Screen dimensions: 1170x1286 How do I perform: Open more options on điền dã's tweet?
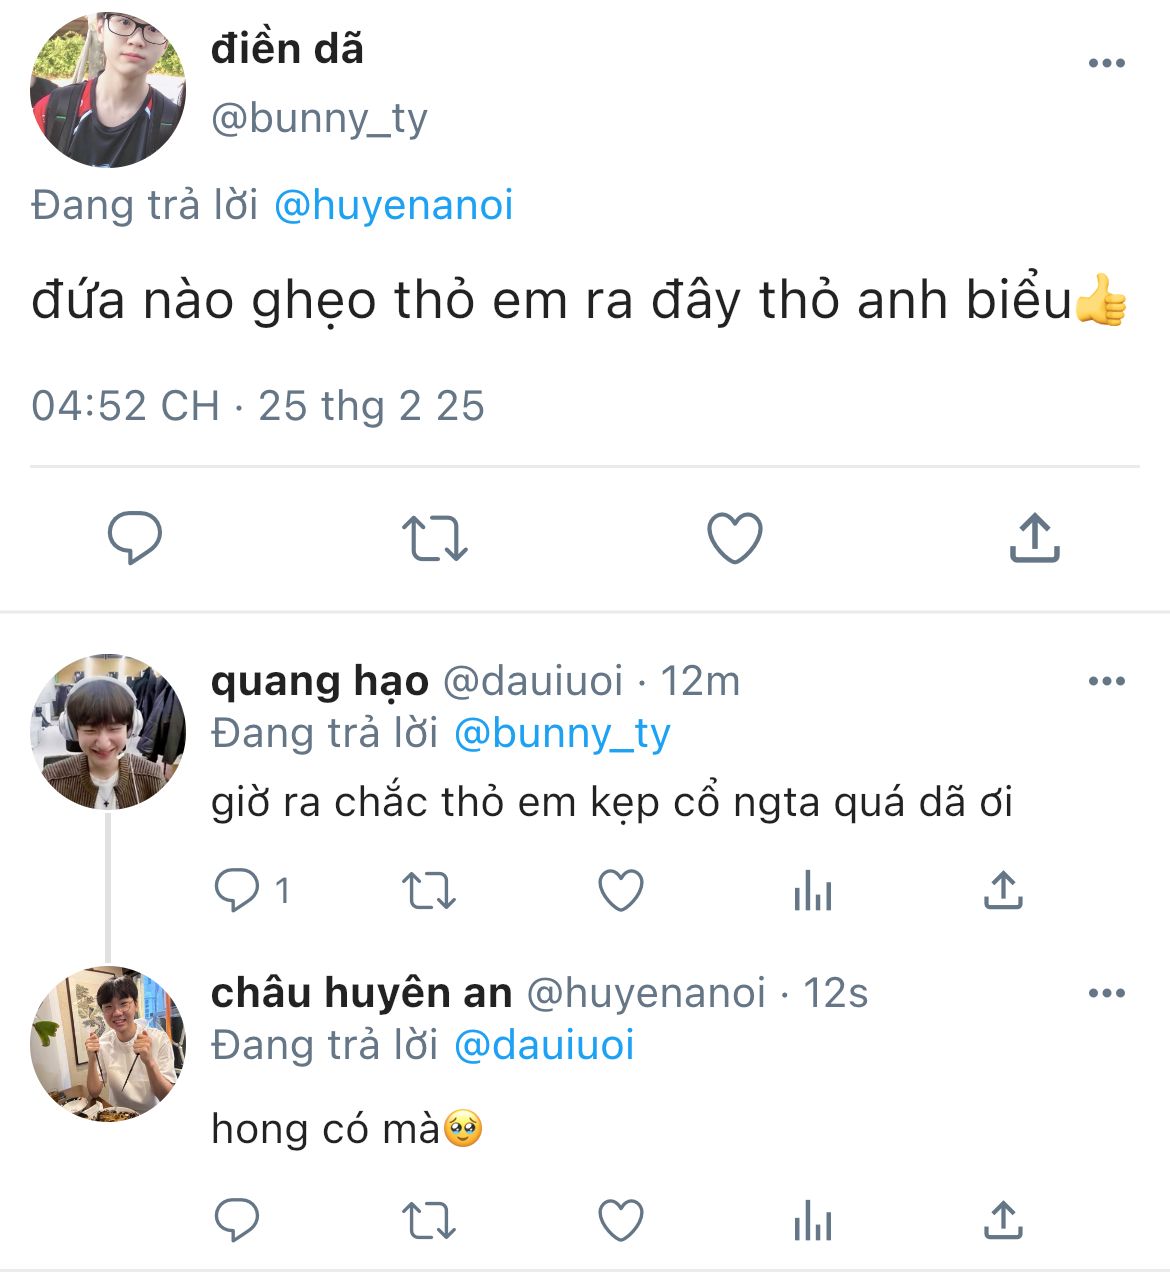point(1106,64)
